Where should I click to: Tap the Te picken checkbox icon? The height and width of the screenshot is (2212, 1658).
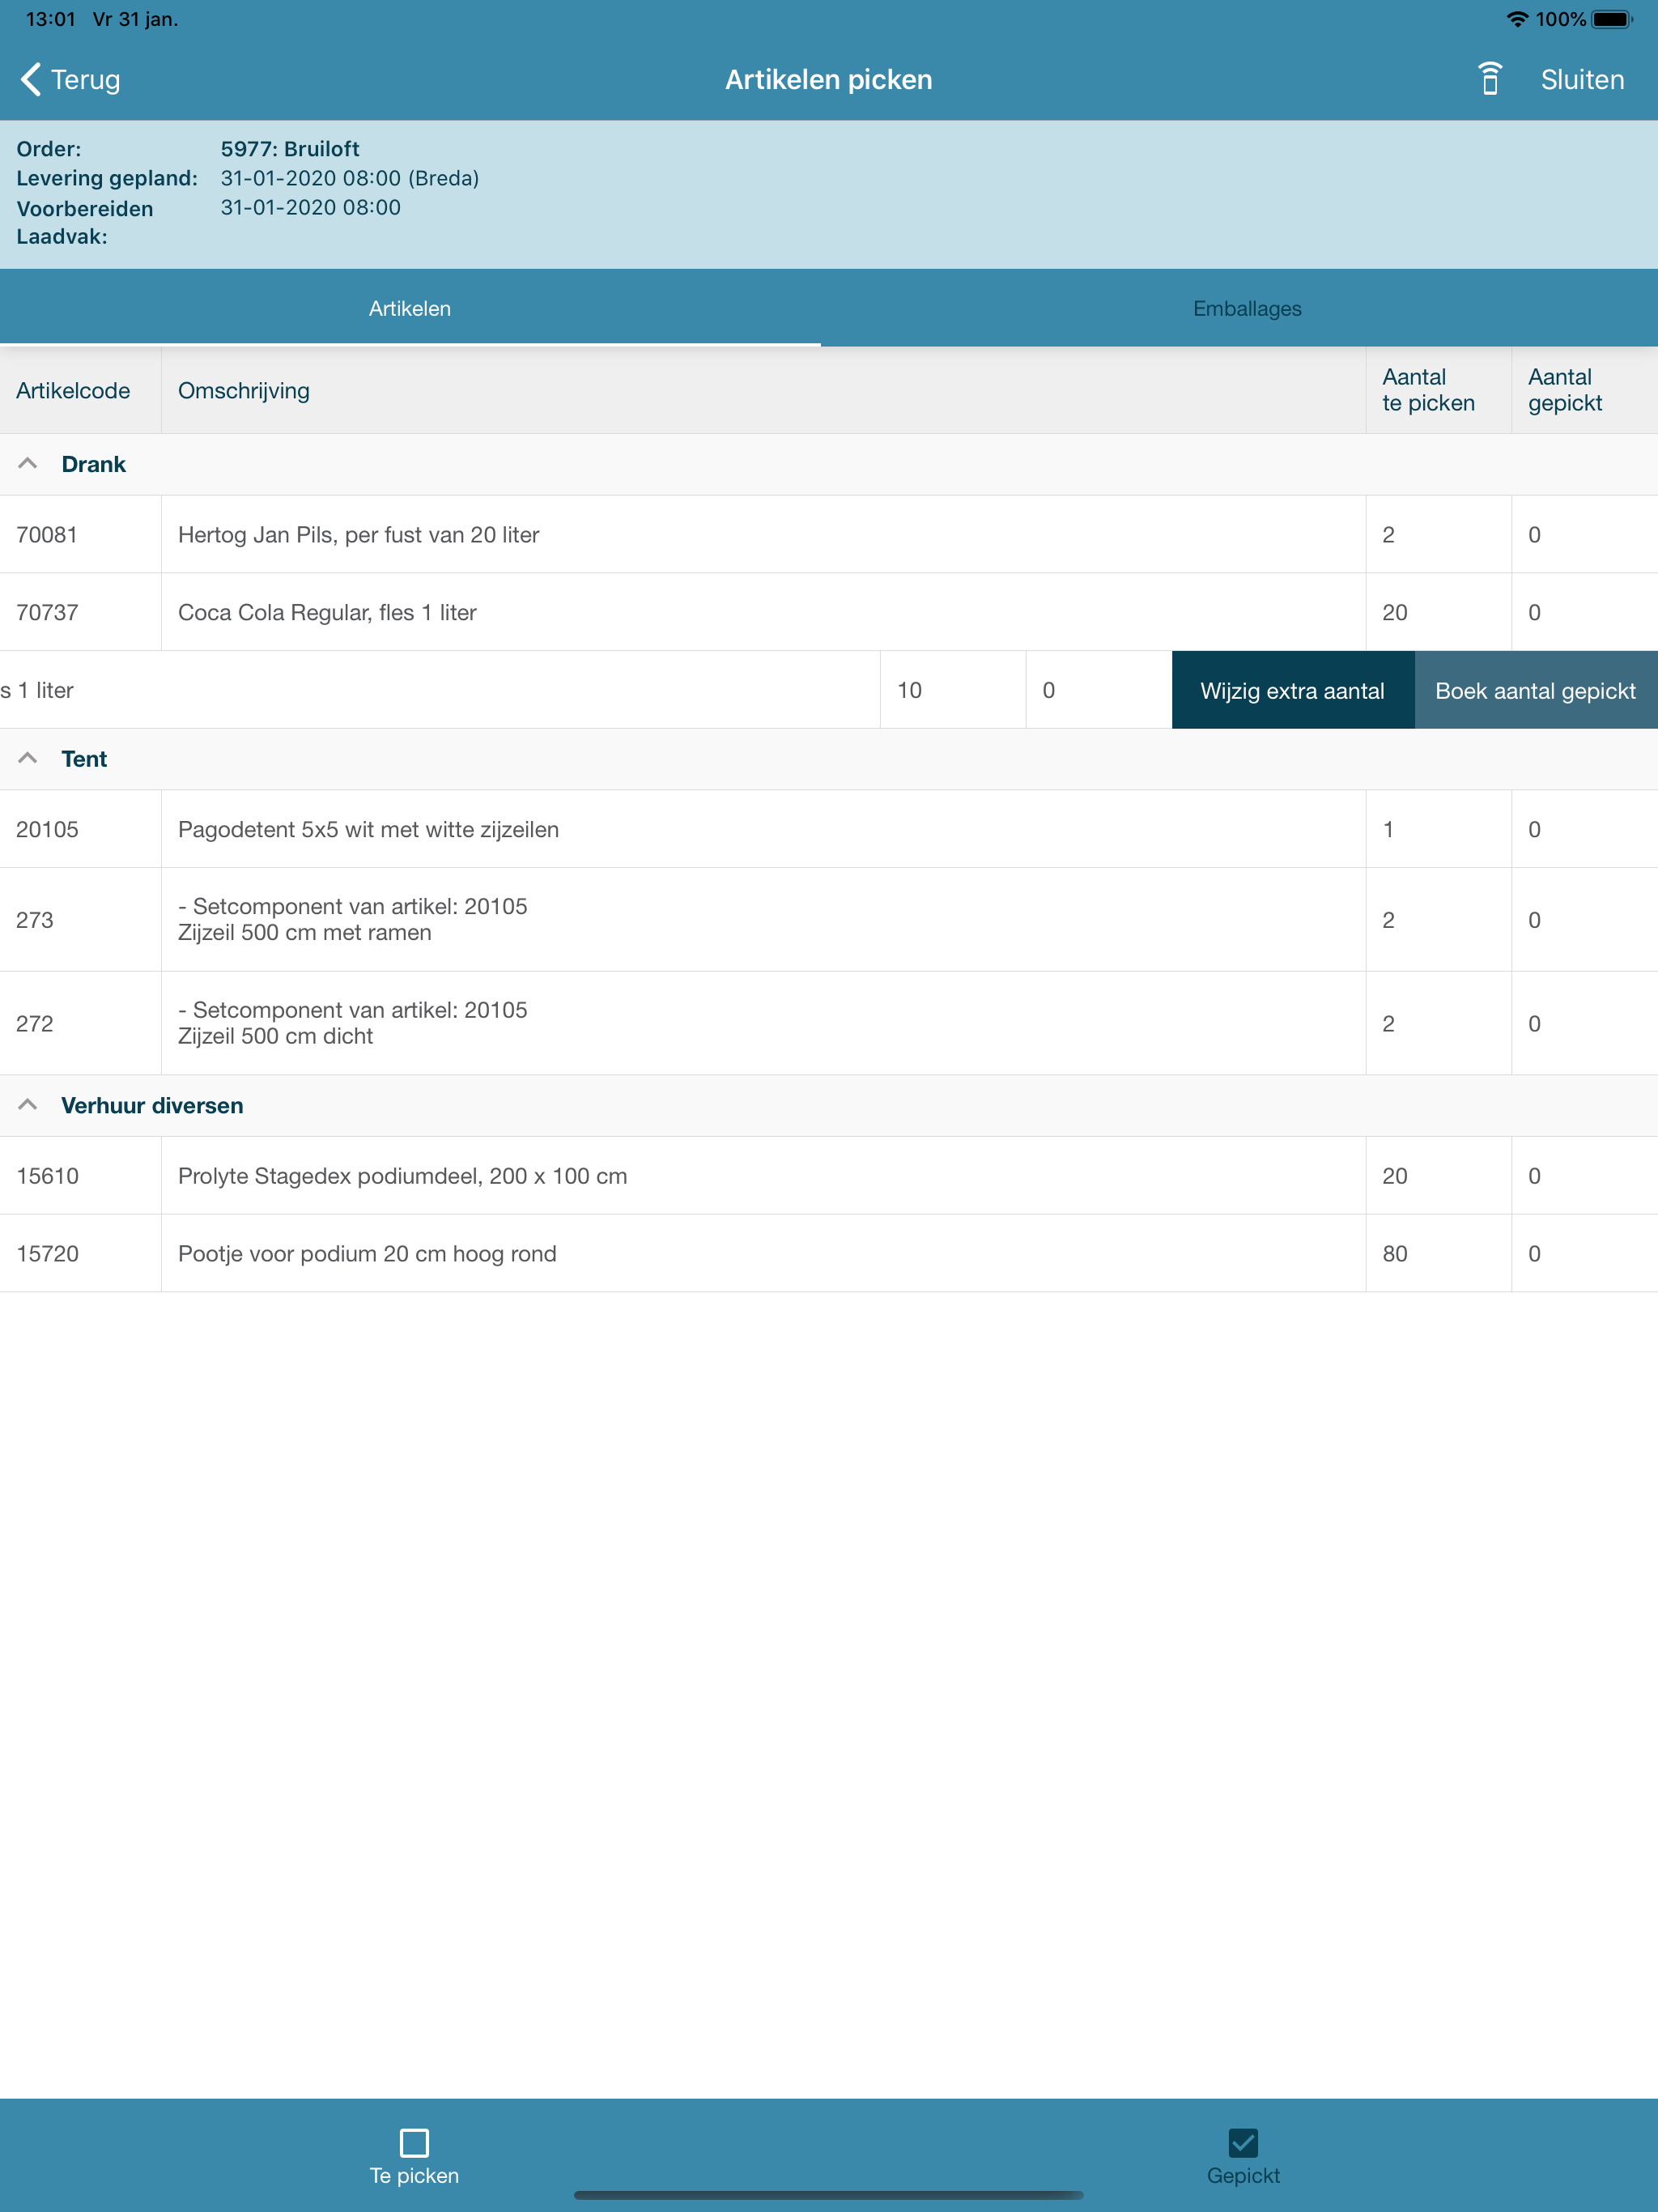click(x=414, y=2142)
